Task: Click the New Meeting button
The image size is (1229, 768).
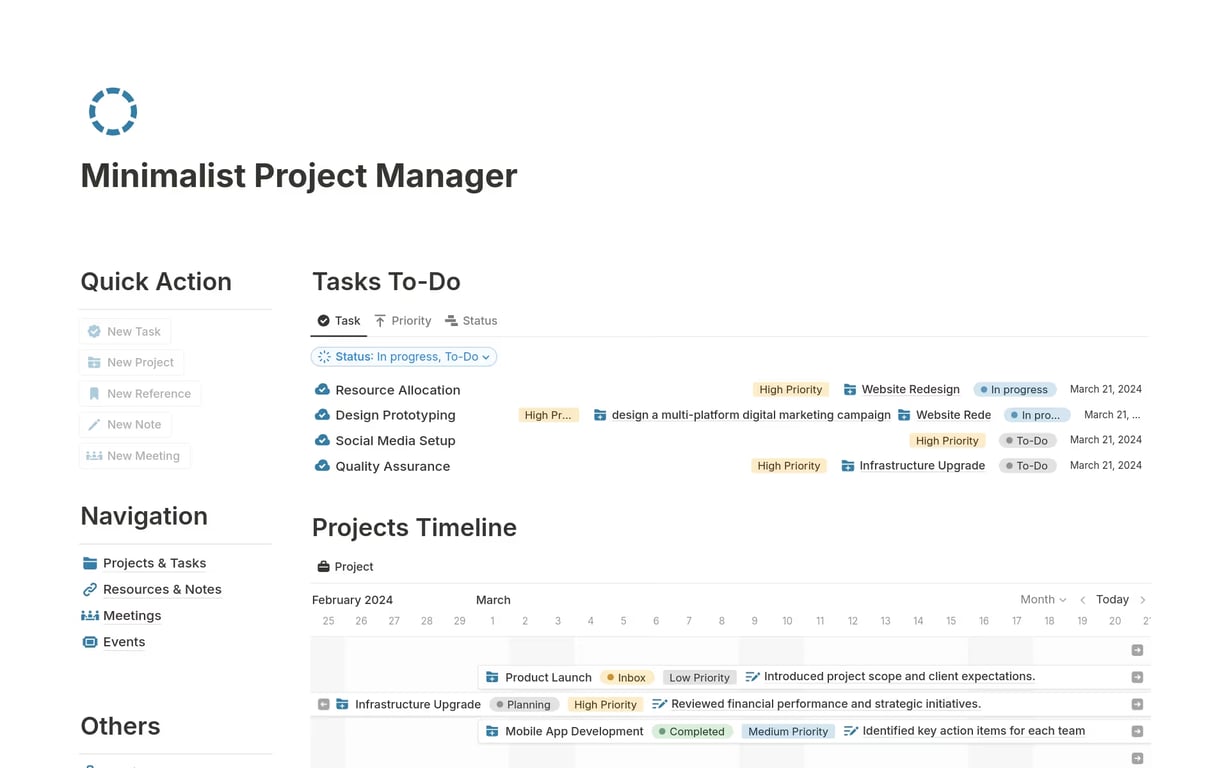Action: (134, 456)
